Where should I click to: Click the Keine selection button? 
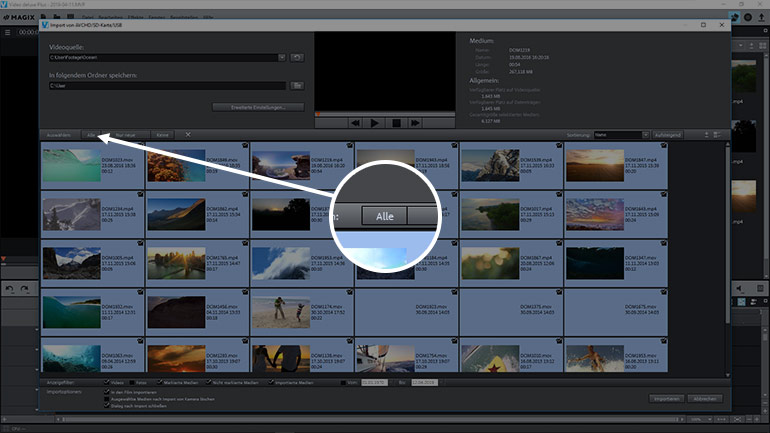163,135
